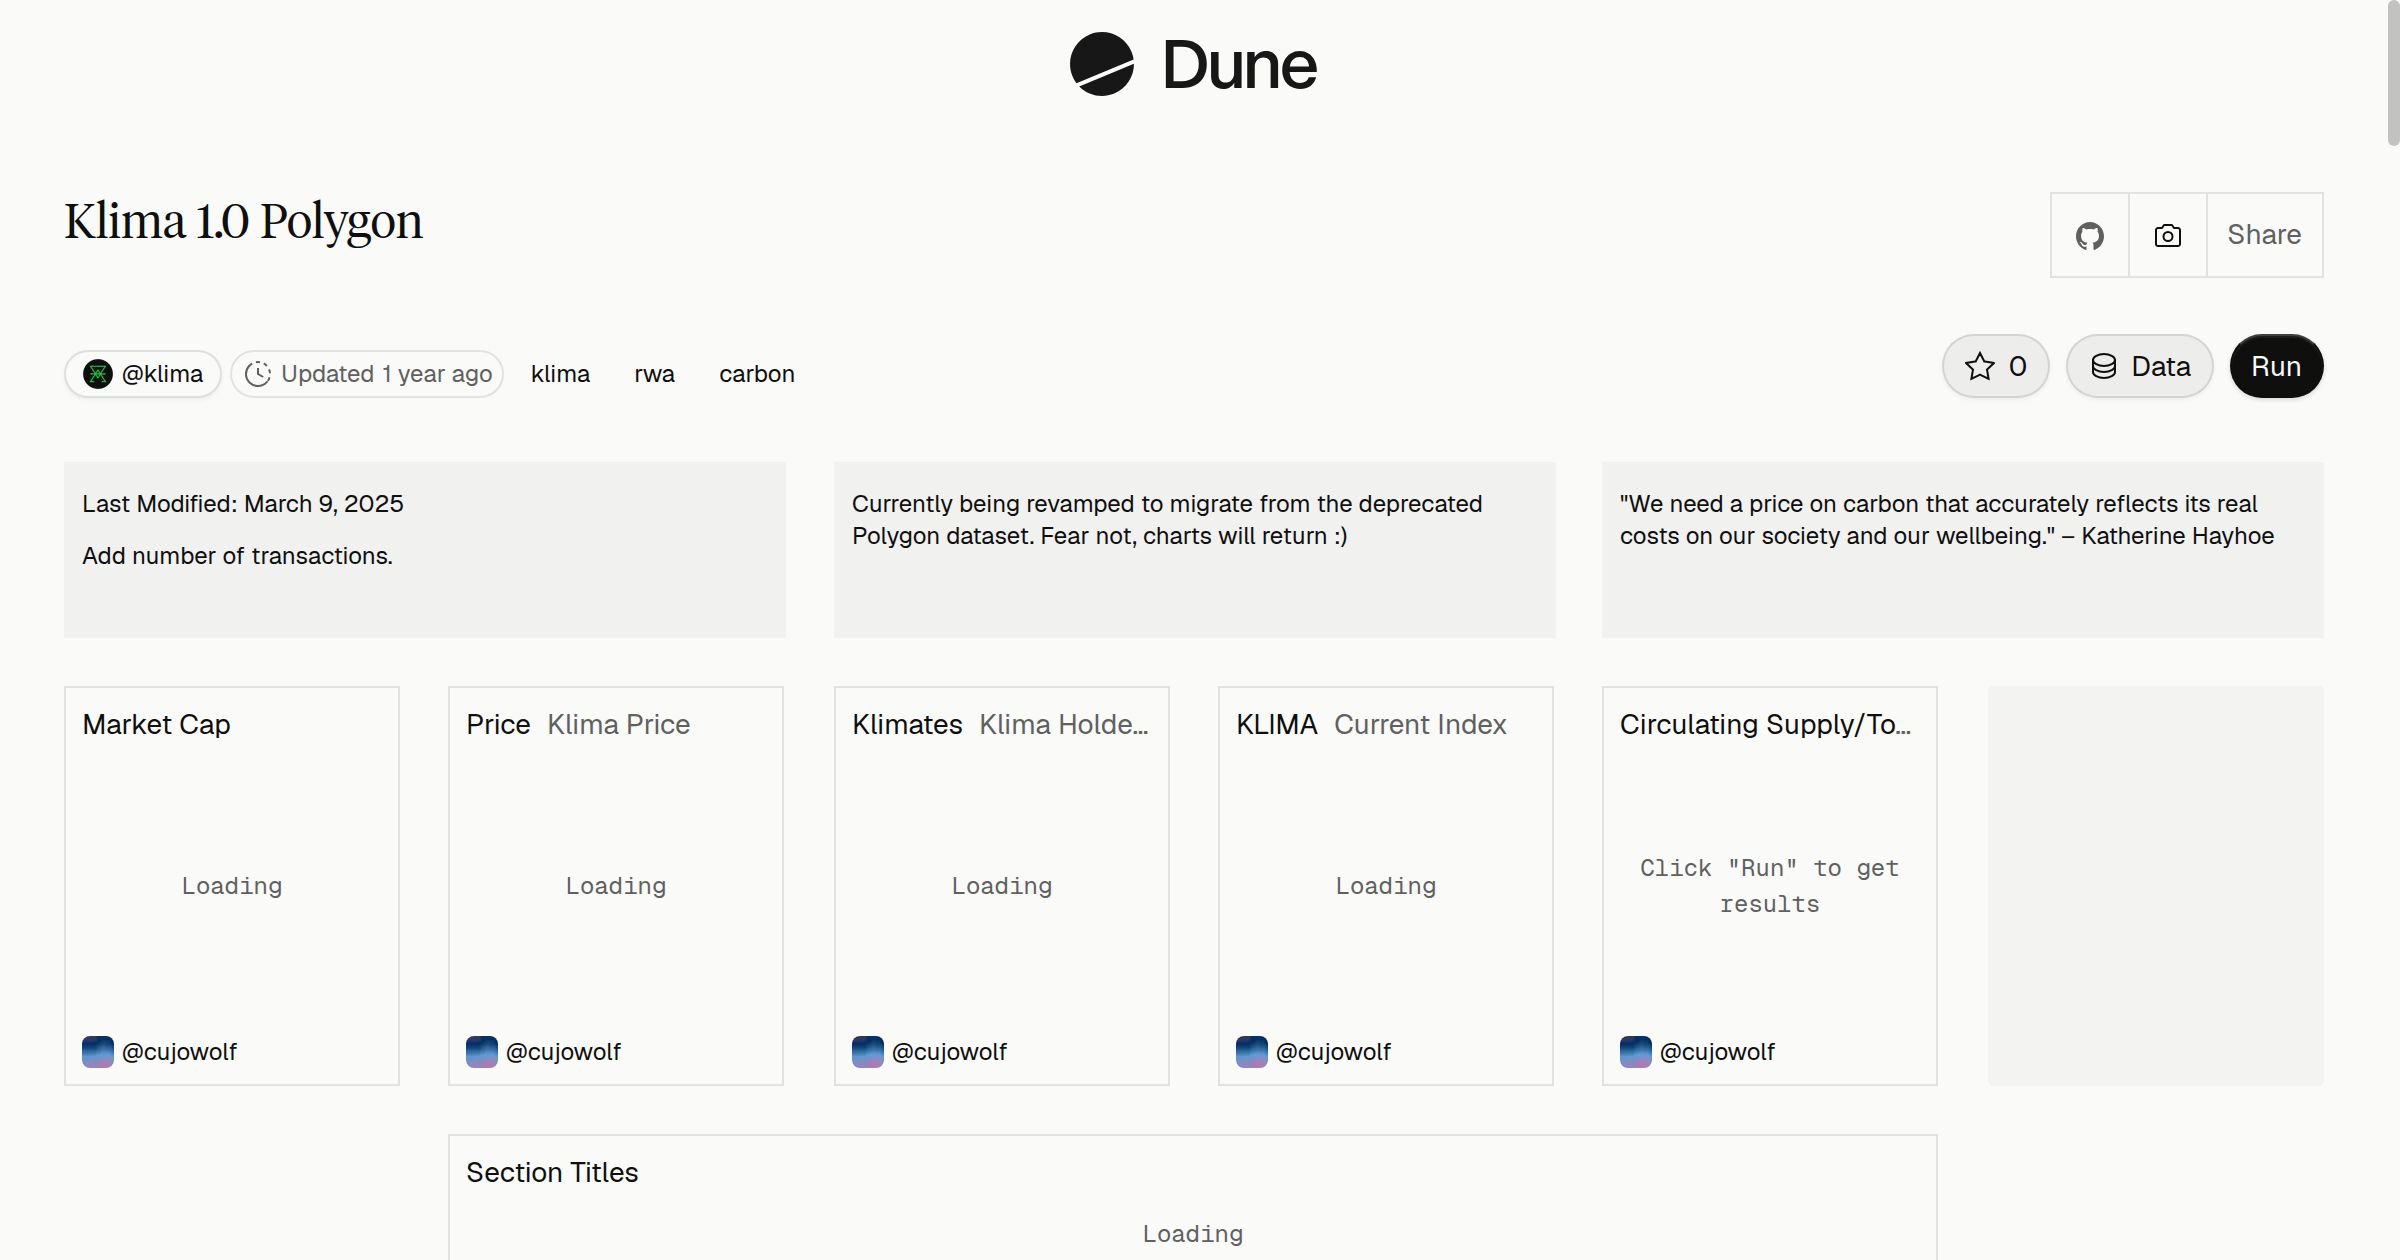Click the Dune wordmark text
Screen dimensions: 2400x1260
tap(1239, 65)
